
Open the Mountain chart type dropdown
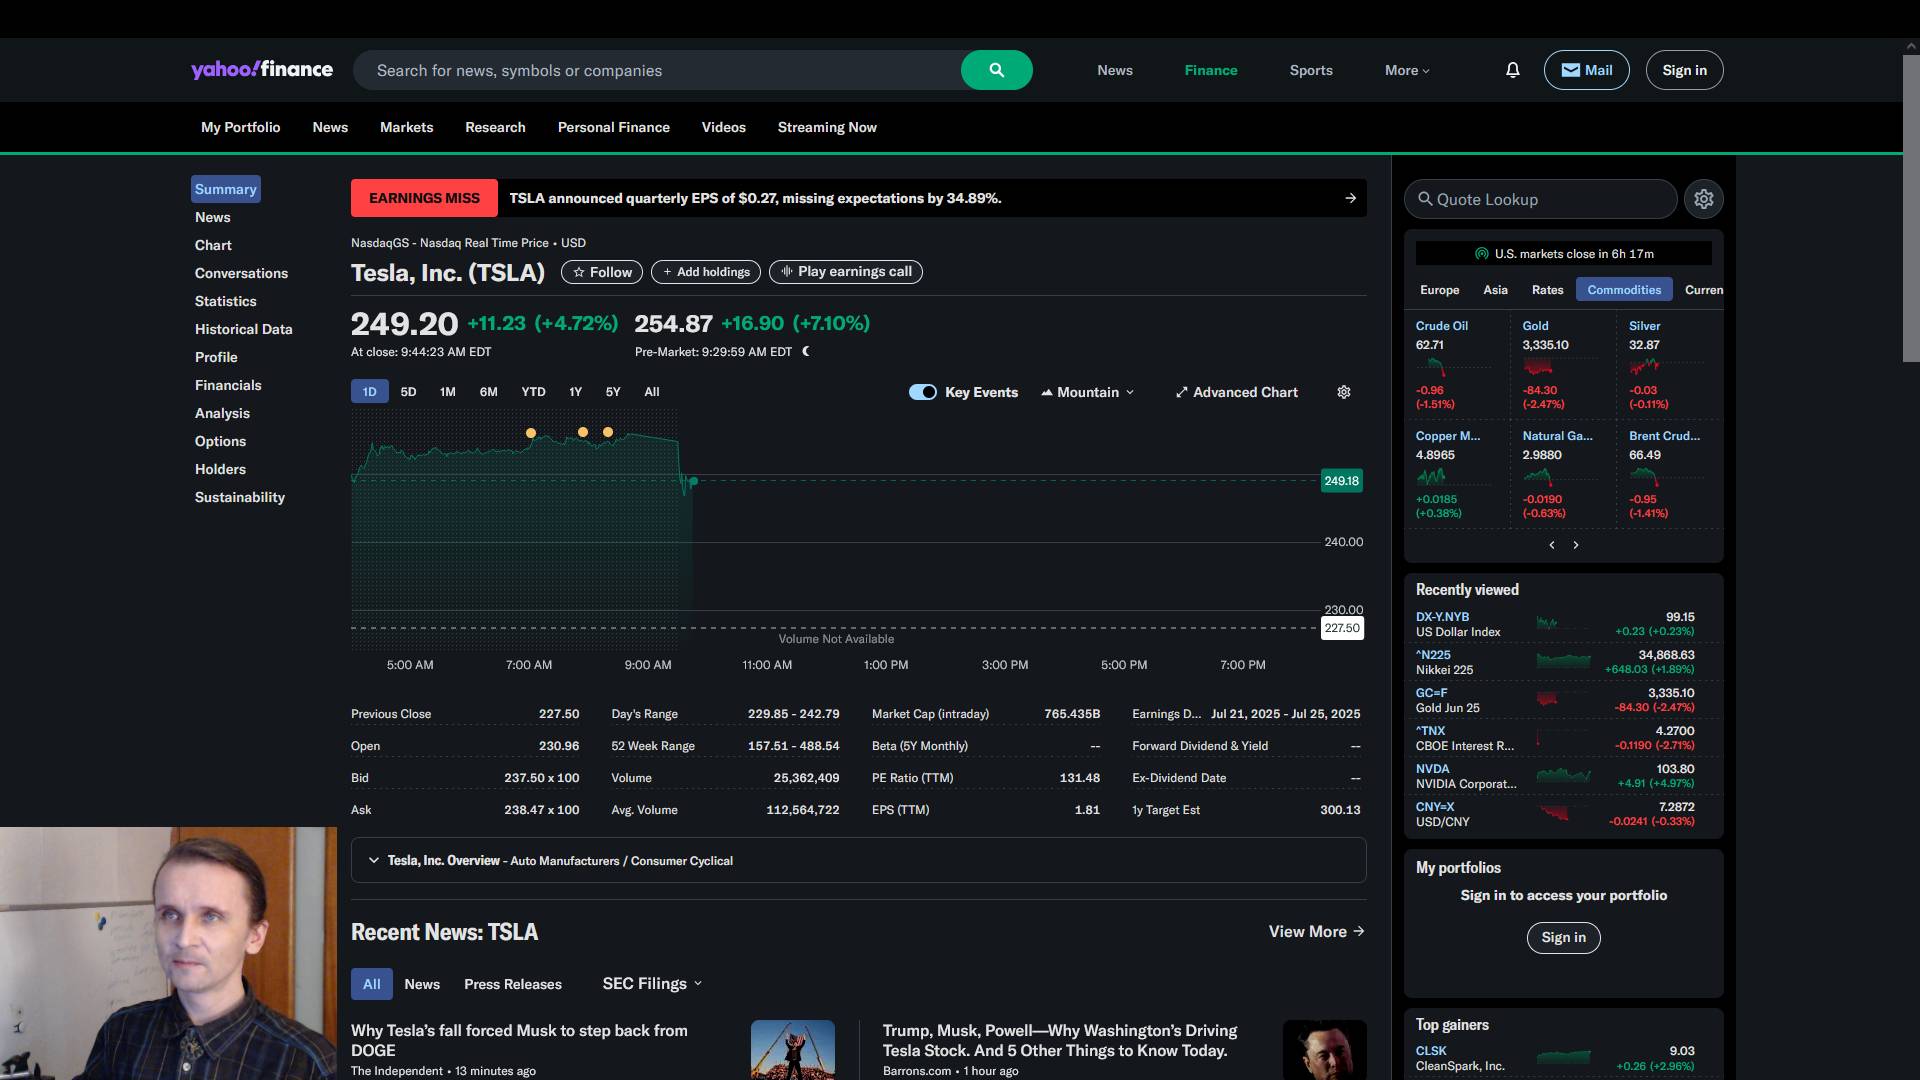[1088, 392]
